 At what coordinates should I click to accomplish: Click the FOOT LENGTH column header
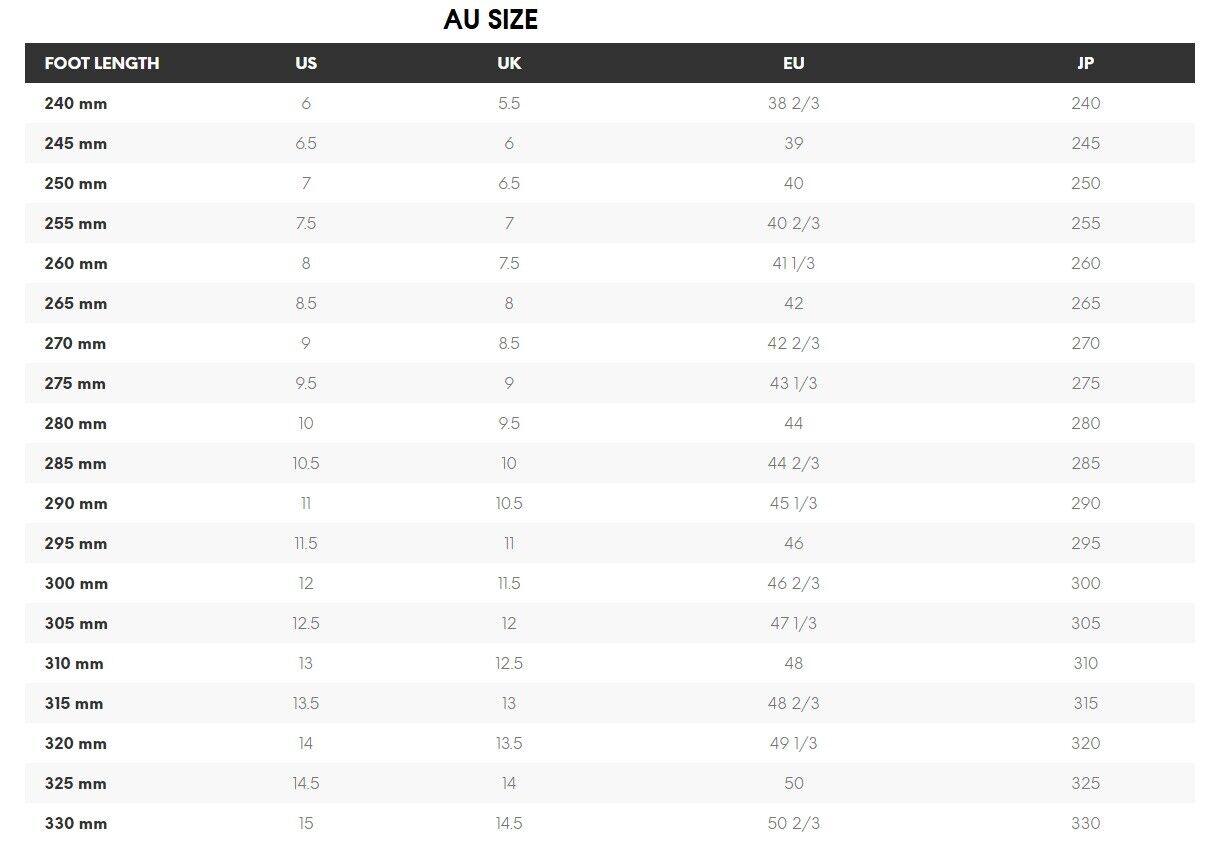(x=102, y=63)
